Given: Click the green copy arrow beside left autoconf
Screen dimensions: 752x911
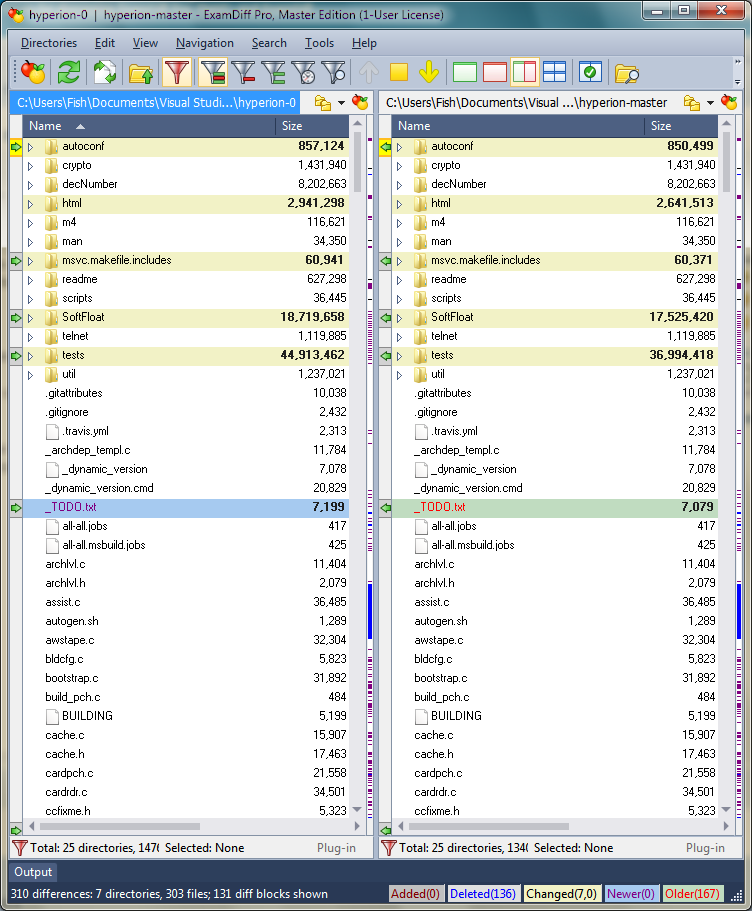Looking at the screenshot, I should (16, 147).
